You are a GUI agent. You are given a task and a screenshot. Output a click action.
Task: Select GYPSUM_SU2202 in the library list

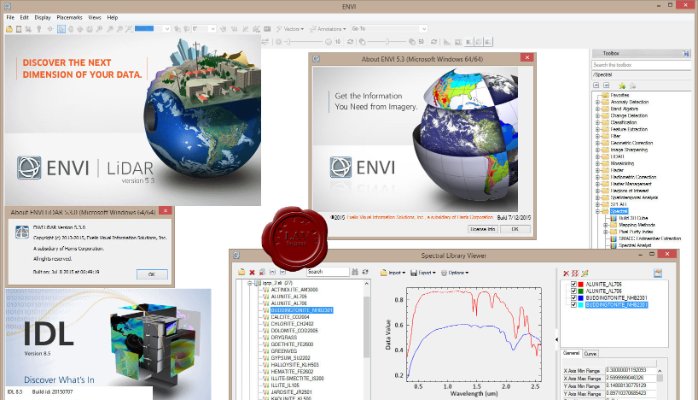[290, 358]
